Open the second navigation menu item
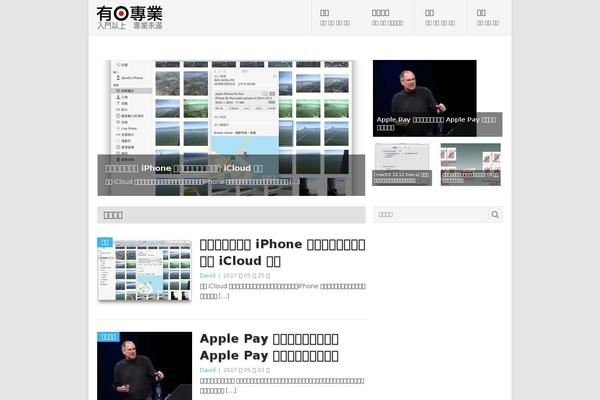 click(x=387, y=18)
